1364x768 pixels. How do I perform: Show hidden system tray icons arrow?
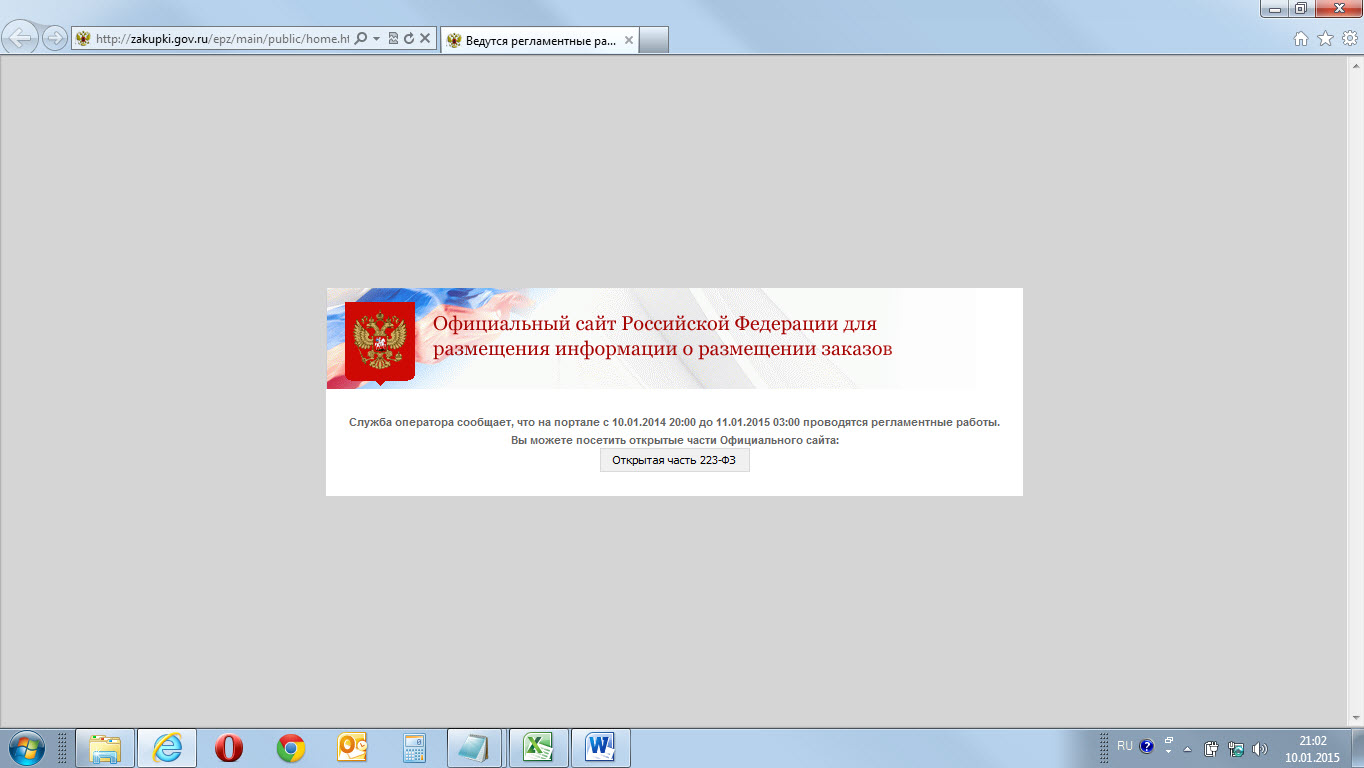[x=1188, y=748]
